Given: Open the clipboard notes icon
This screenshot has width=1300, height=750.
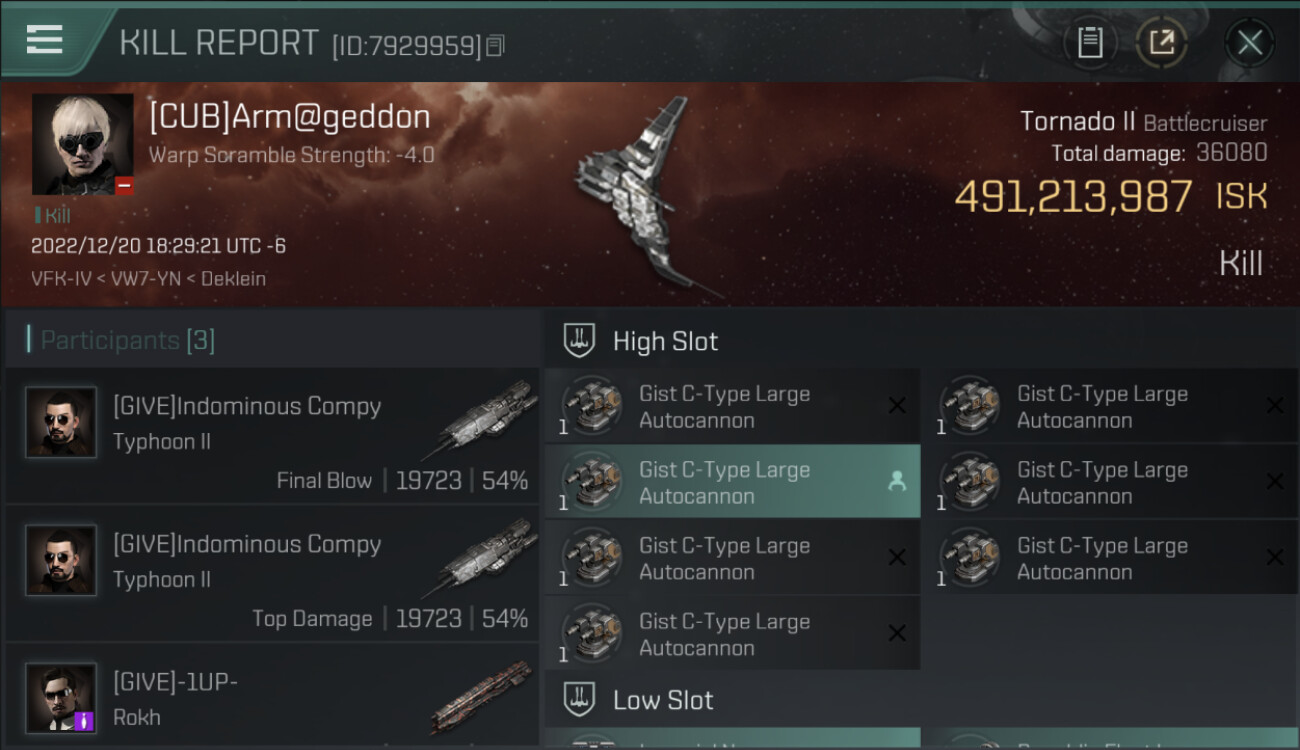Looking at the screenshot, I should pos(1090,42).
